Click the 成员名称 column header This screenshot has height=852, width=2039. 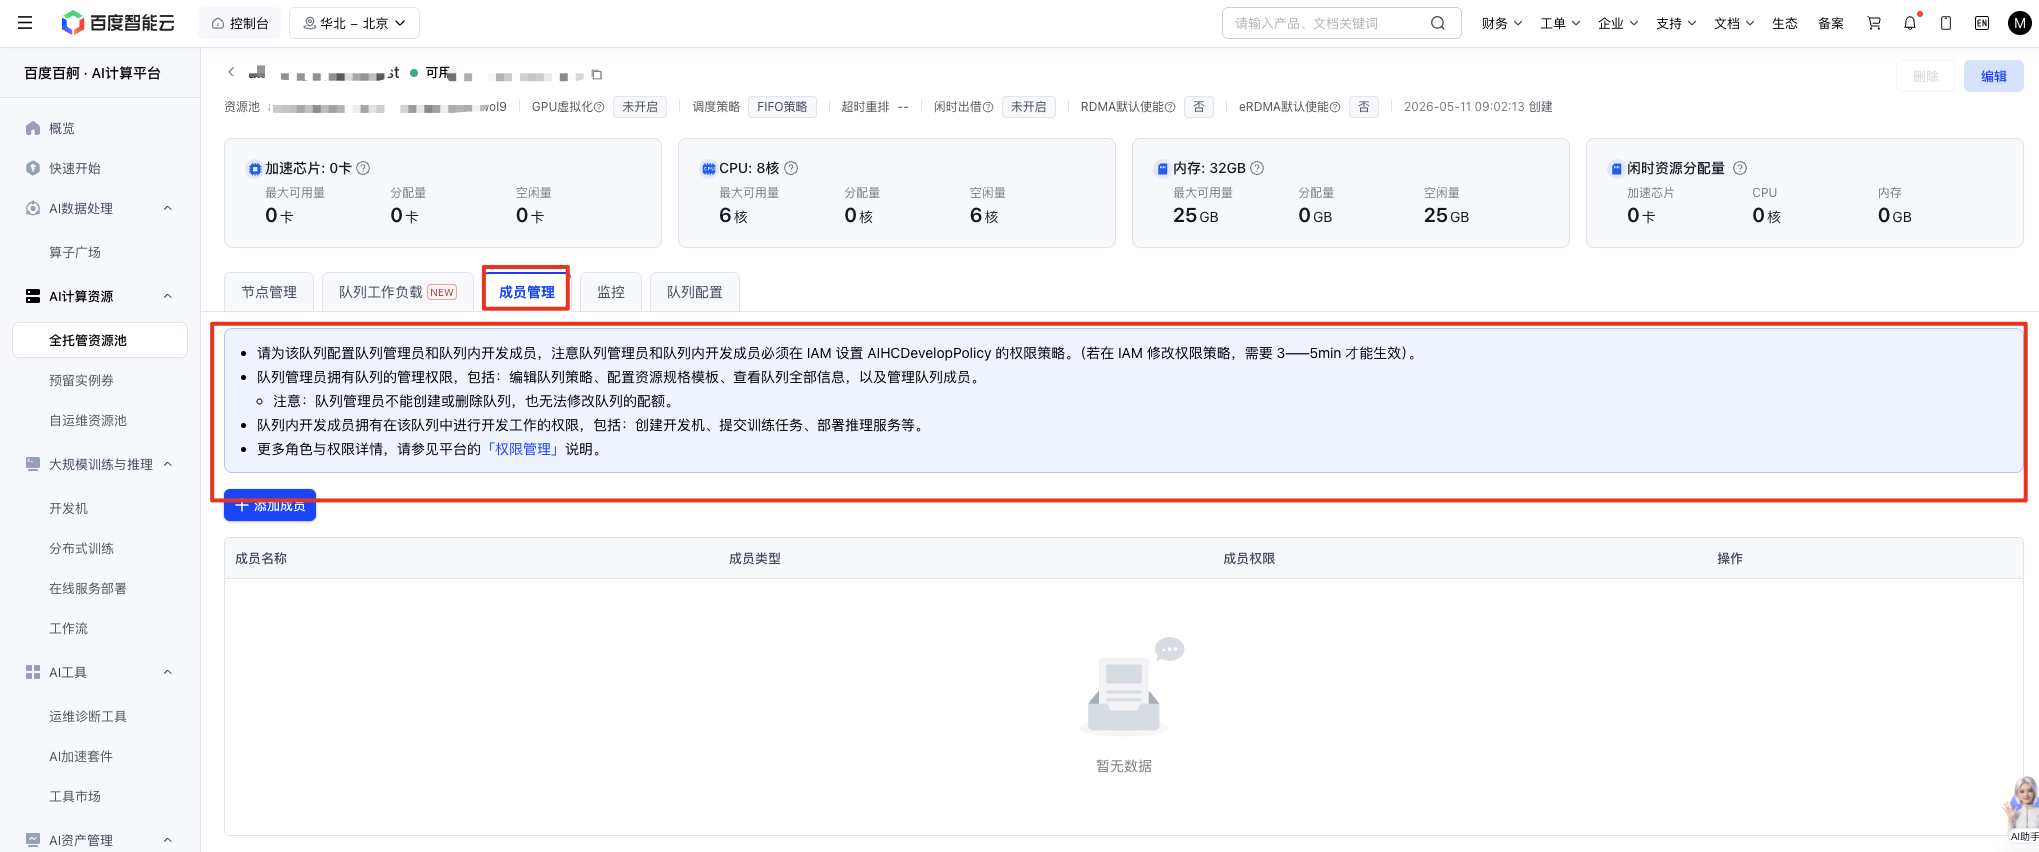(x=261, y=558)
